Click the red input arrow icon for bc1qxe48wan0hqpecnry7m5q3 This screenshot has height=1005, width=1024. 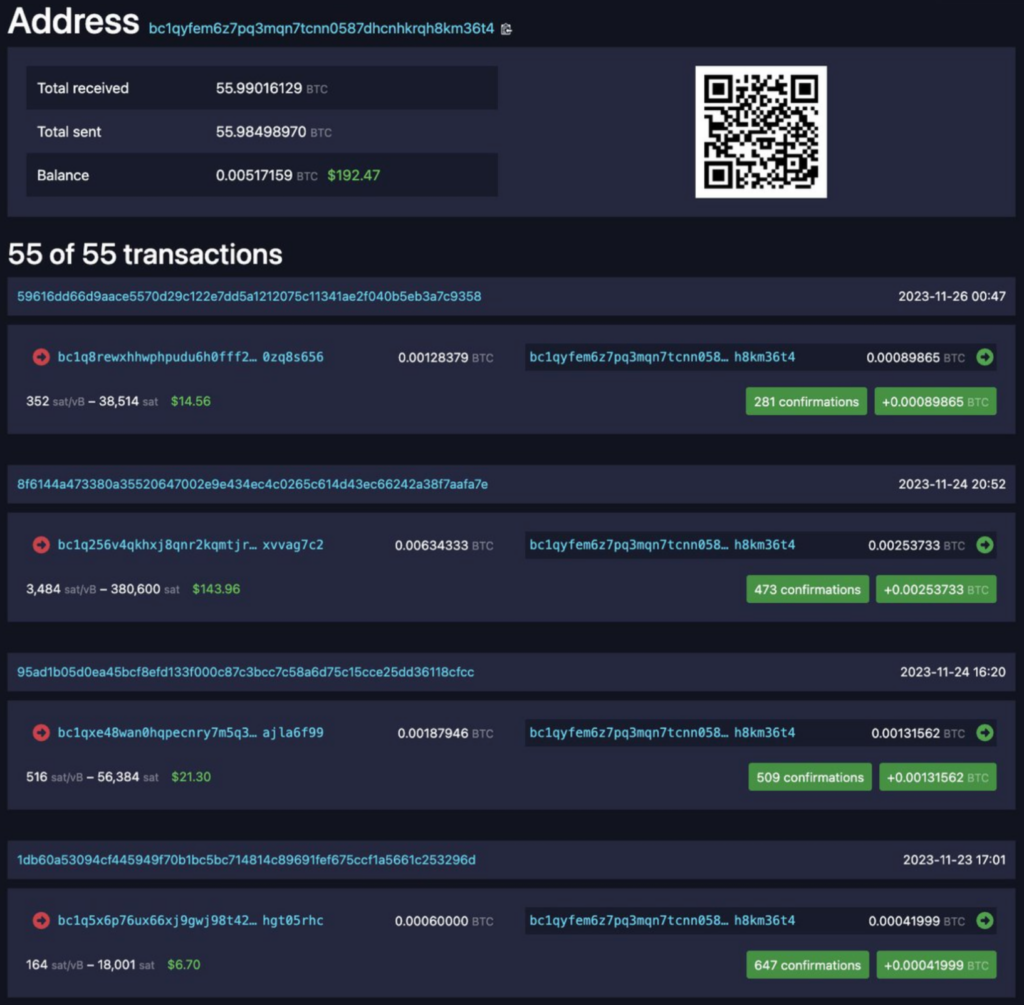pos(41,733)
